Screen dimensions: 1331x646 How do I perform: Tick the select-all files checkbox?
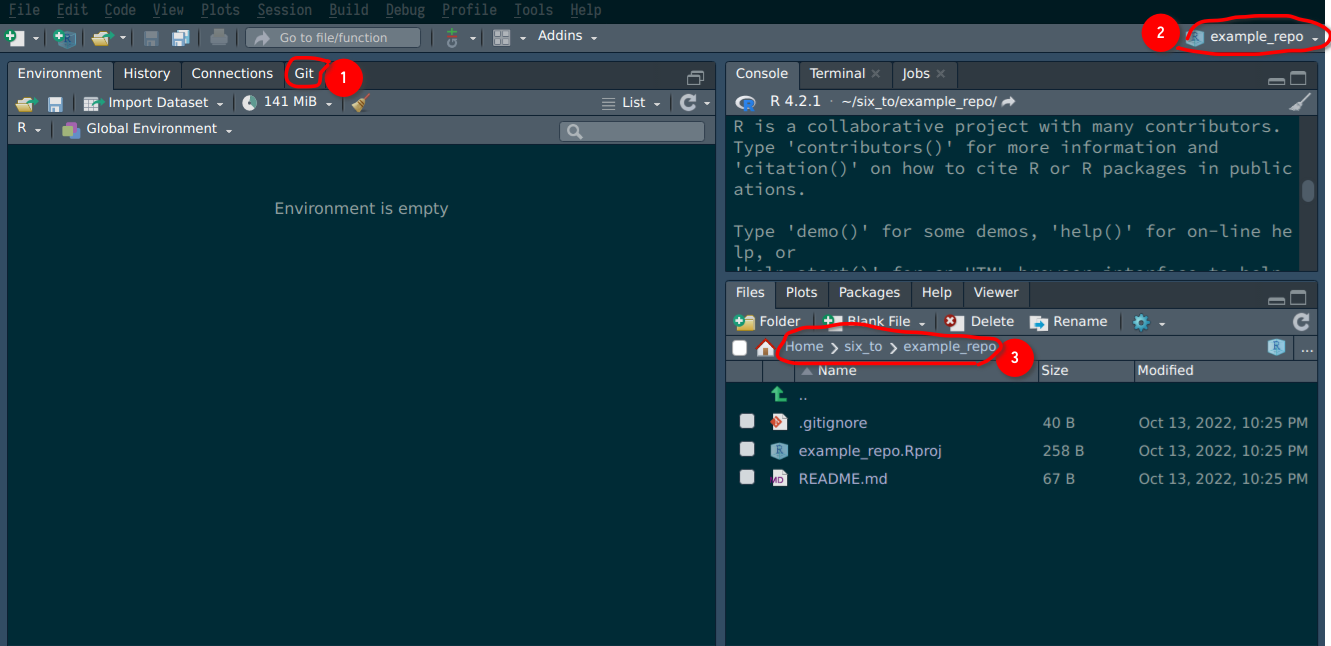(x=740, y=348)
